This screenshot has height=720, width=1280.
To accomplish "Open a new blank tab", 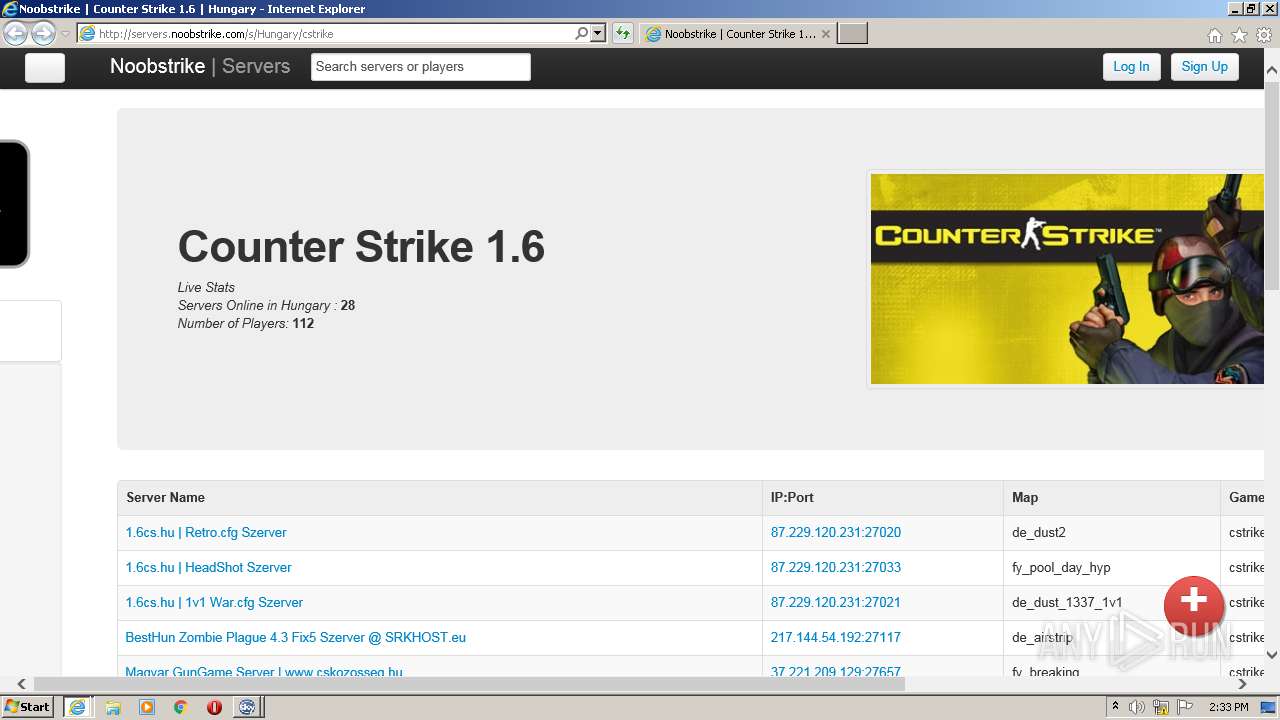I will click(x=852, y=33).
